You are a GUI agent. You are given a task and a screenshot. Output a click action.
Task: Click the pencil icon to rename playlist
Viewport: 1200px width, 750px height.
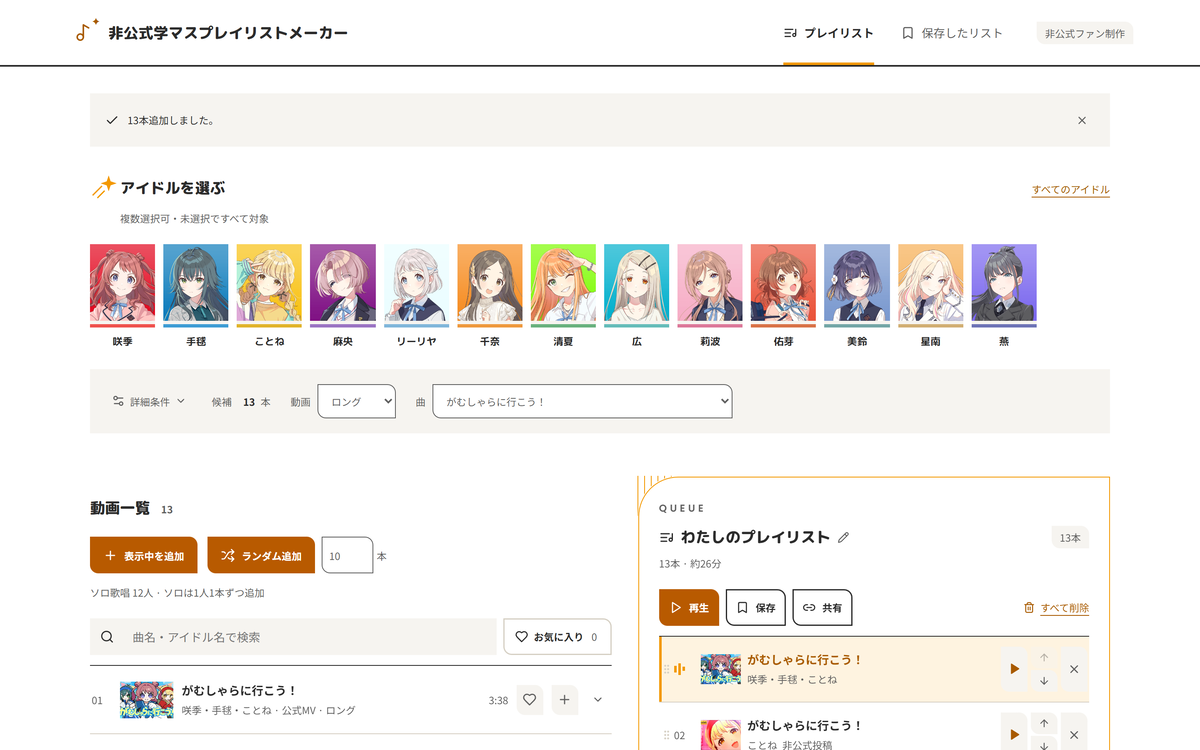coord(843,537)
